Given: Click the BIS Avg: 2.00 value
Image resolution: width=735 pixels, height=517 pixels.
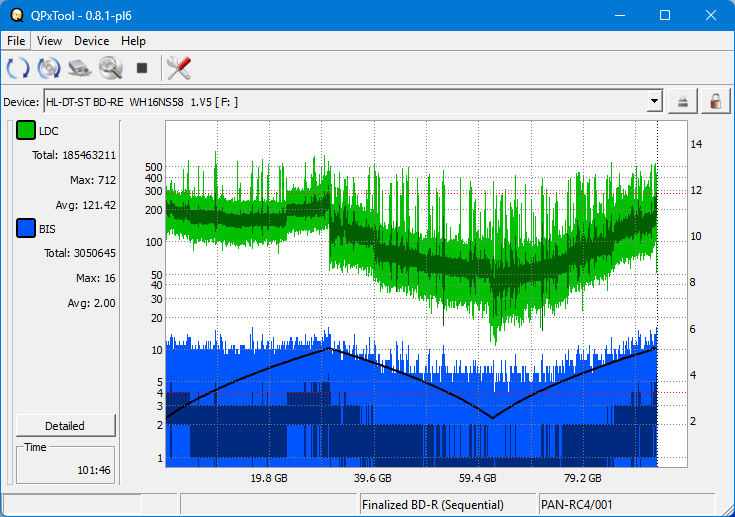Looking at the screenshot, I should [x=91, y=303].
